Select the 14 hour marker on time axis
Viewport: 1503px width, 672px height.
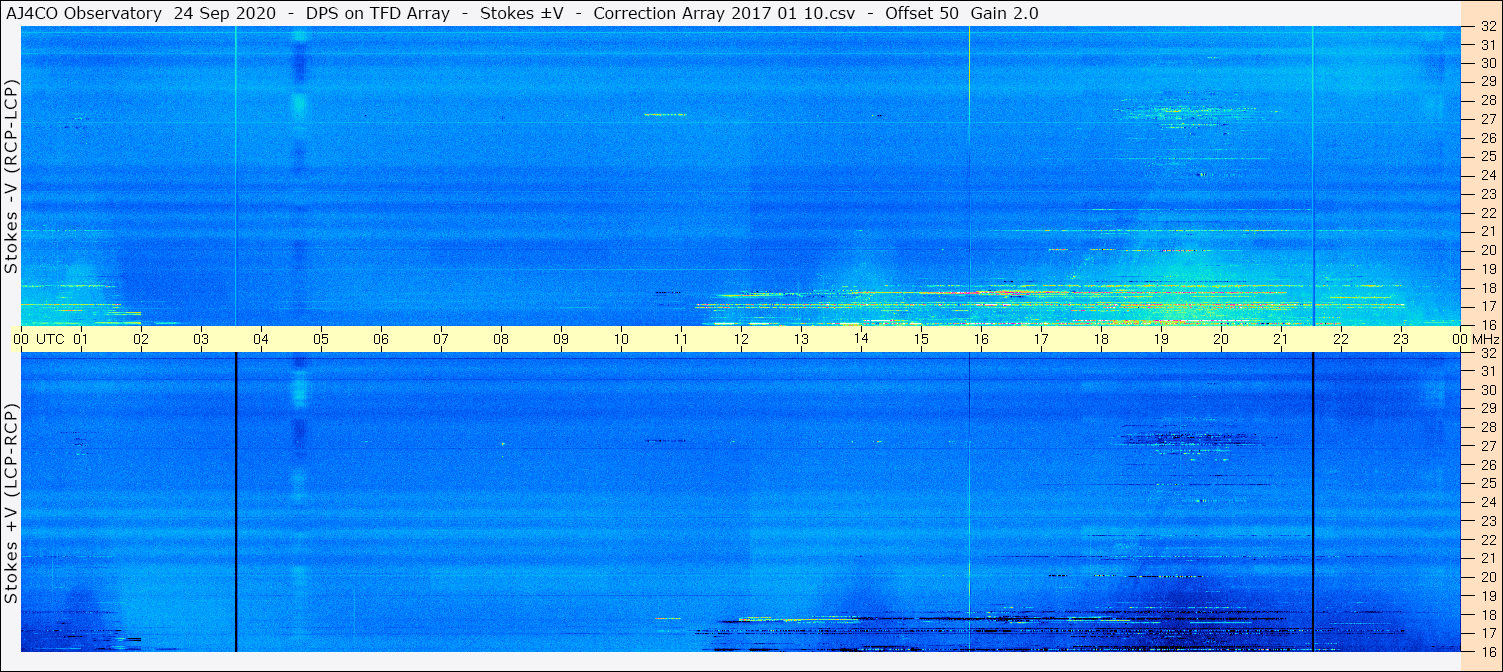861,339
